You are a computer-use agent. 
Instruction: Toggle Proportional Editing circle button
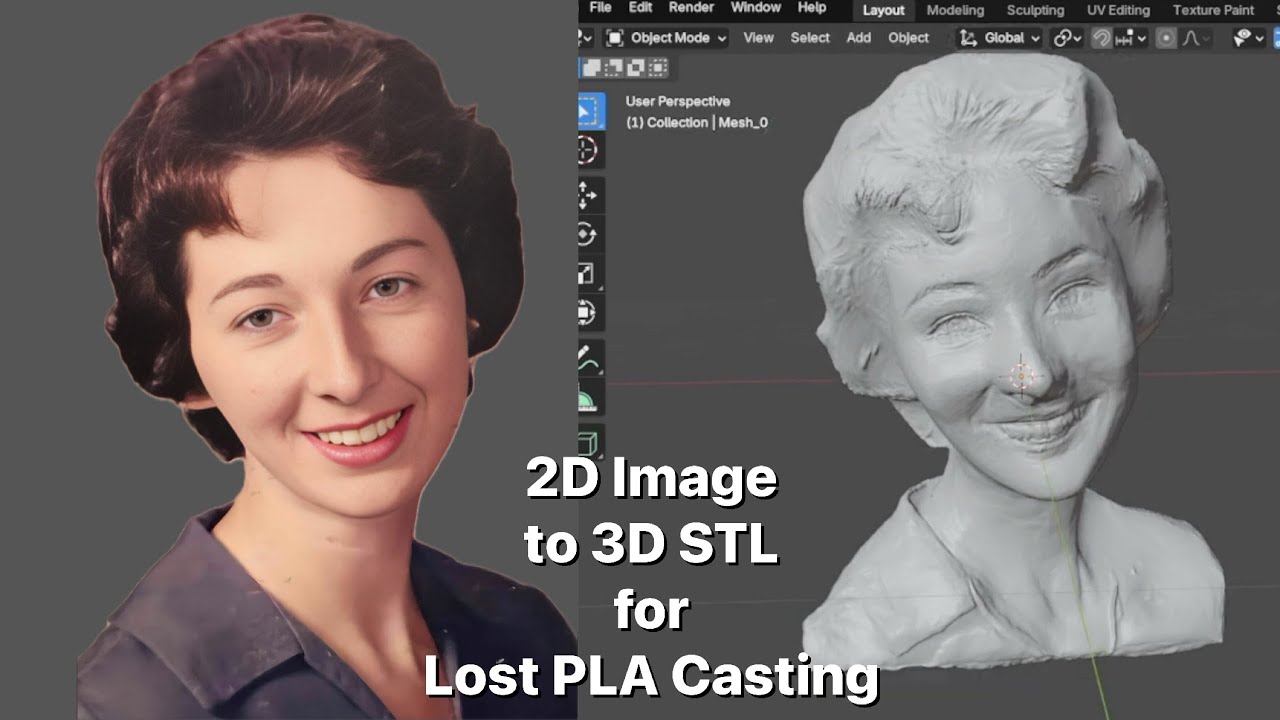[1166, 38]
